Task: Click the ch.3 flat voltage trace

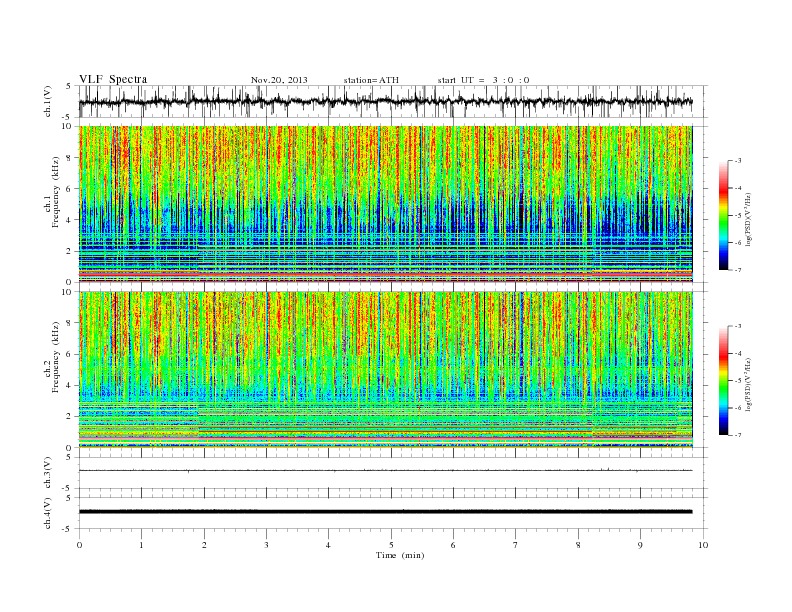Action: [385, 471]
